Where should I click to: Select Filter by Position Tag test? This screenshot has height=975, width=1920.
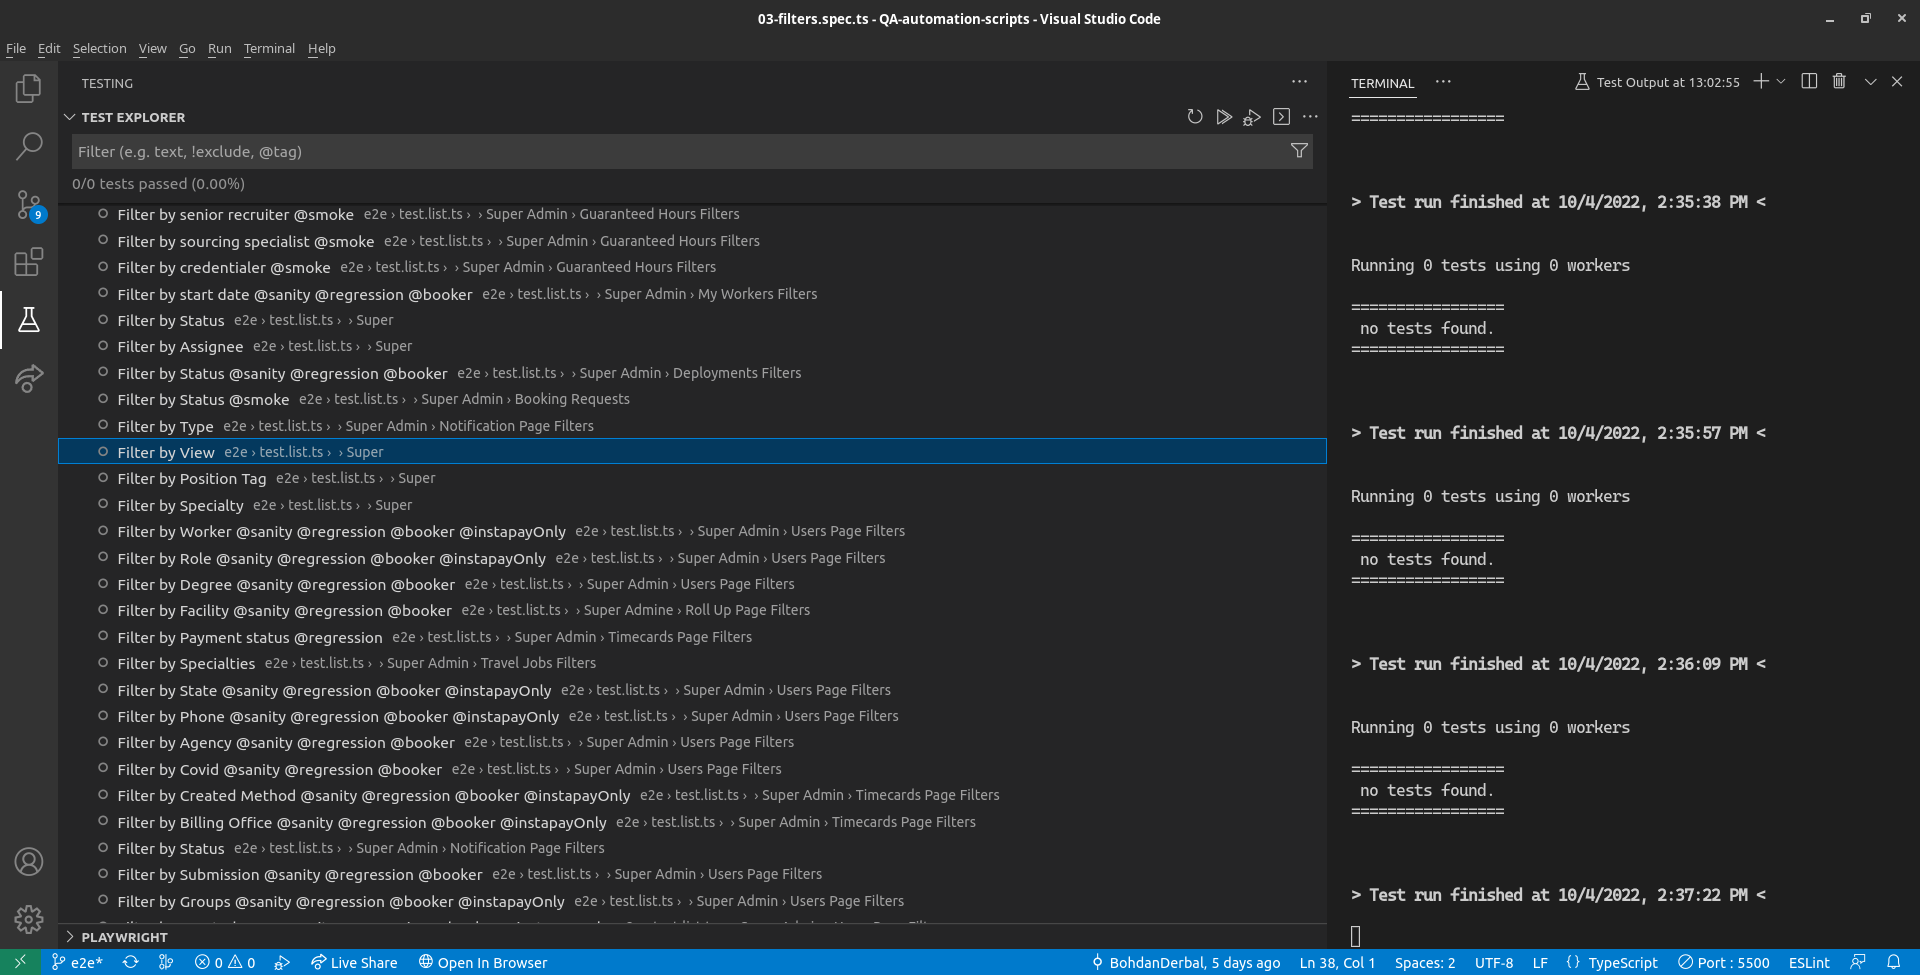pos(692,478)
